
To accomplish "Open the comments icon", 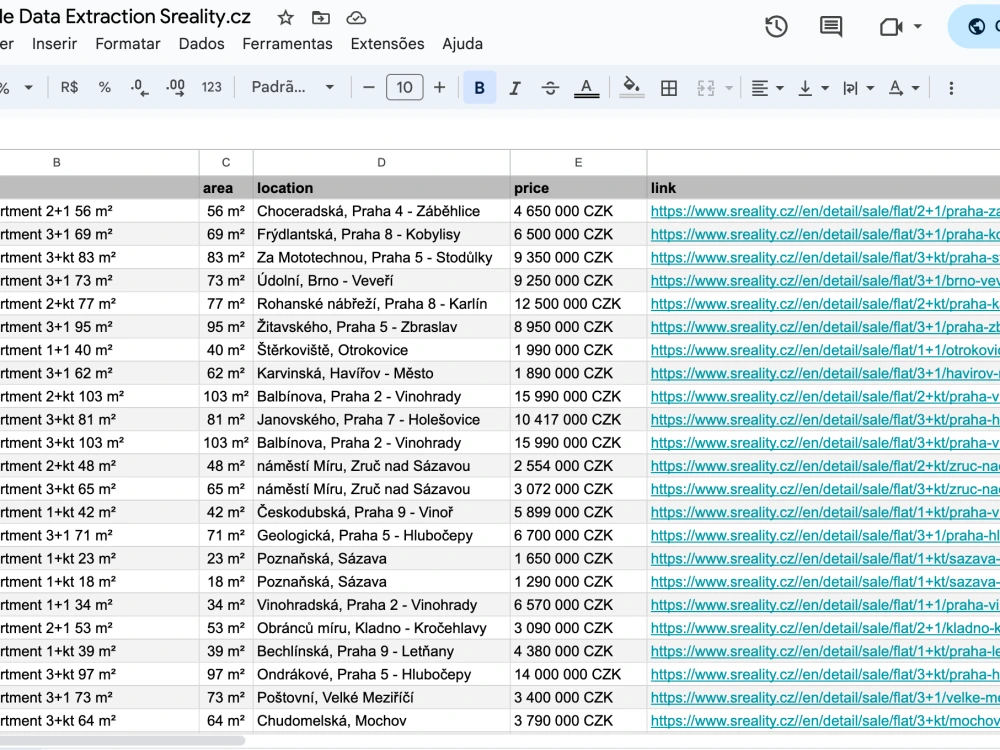I will point(830,27).
